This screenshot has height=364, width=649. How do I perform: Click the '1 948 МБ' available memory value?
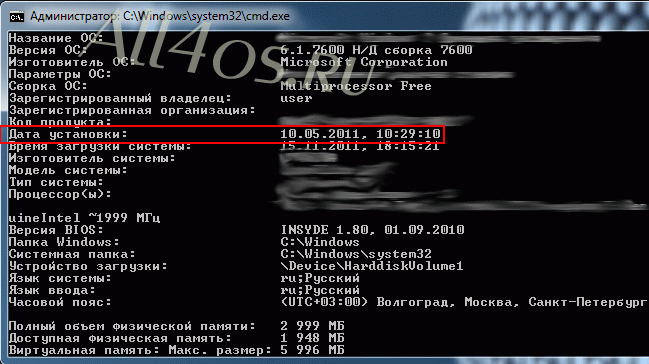pyautogui.click(x=312, y=338)
